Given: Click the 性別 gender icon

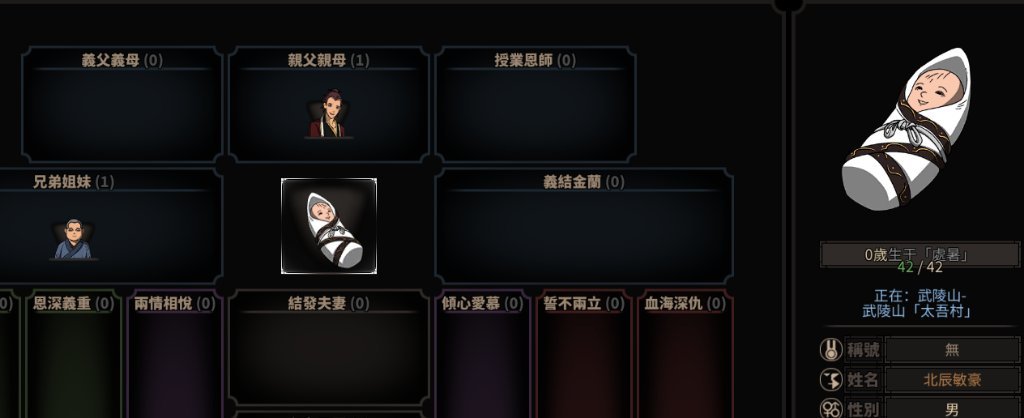Looking at the screenshot, I should [831, 409].
